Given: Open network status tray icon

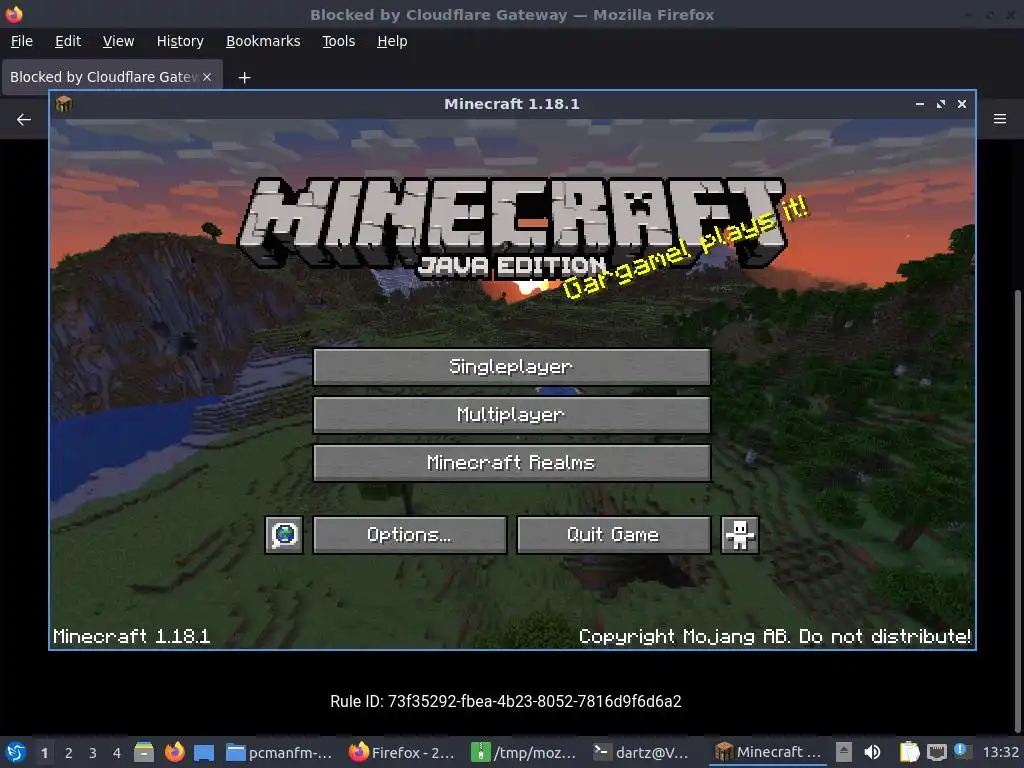Looking at the screenshot, I should (x=936, y=752).
